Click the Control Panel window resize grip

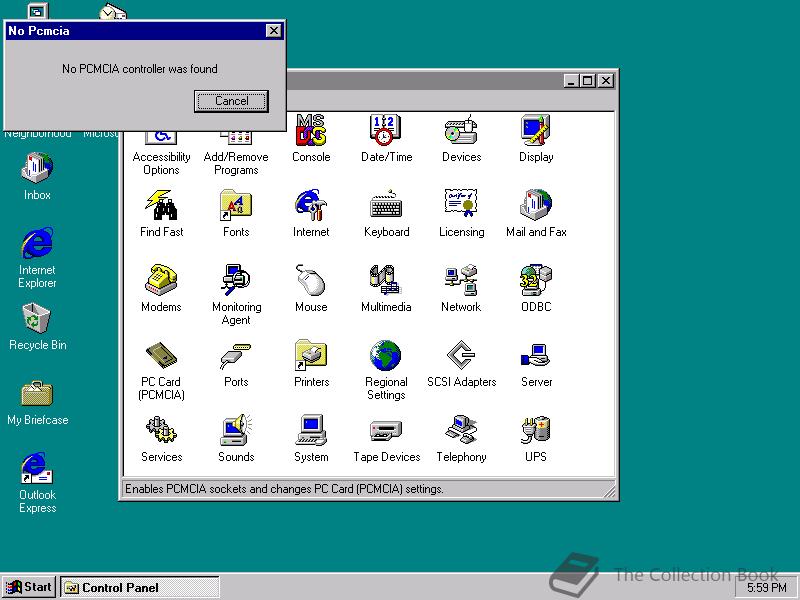[610, 491]
